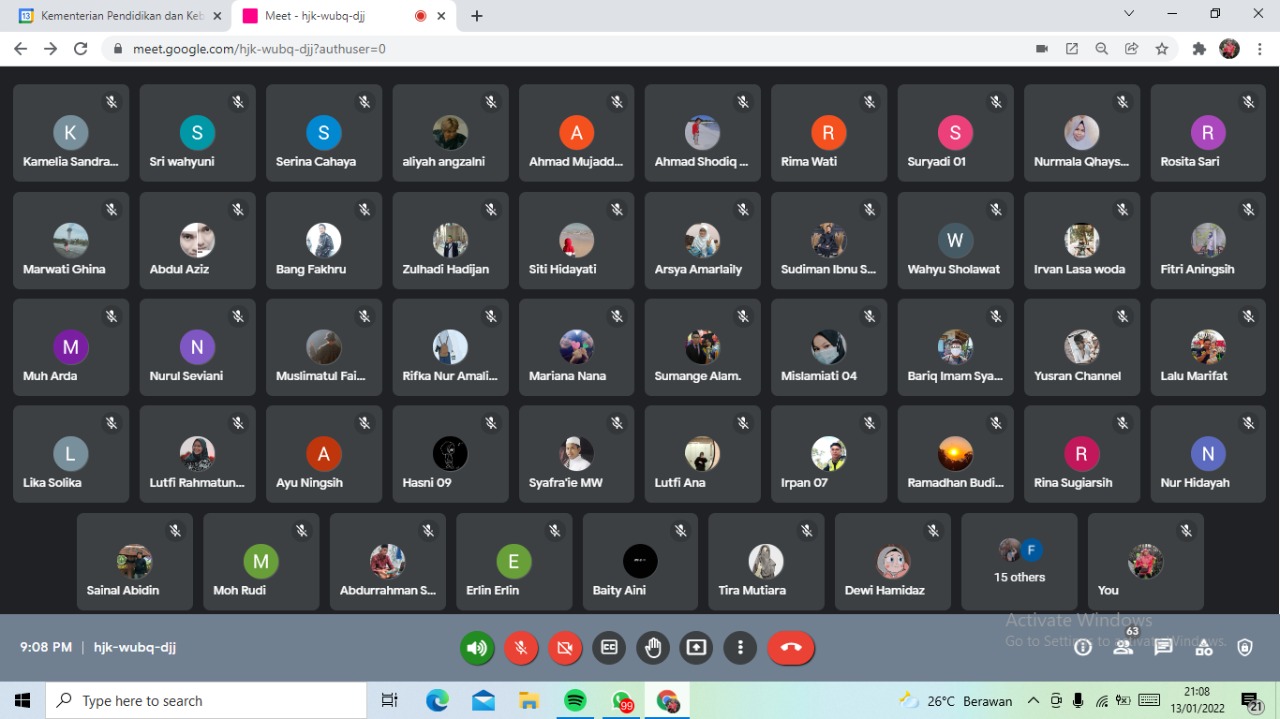Bookmark this page with the star icon
The image size is (1280, 719).
click(1162, 49)
